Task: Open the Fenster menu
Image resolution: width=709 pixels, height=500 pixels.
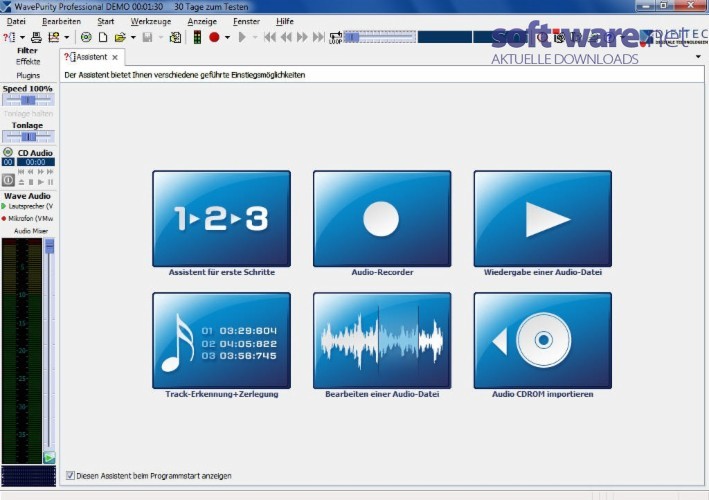Action: pos(246,21)
